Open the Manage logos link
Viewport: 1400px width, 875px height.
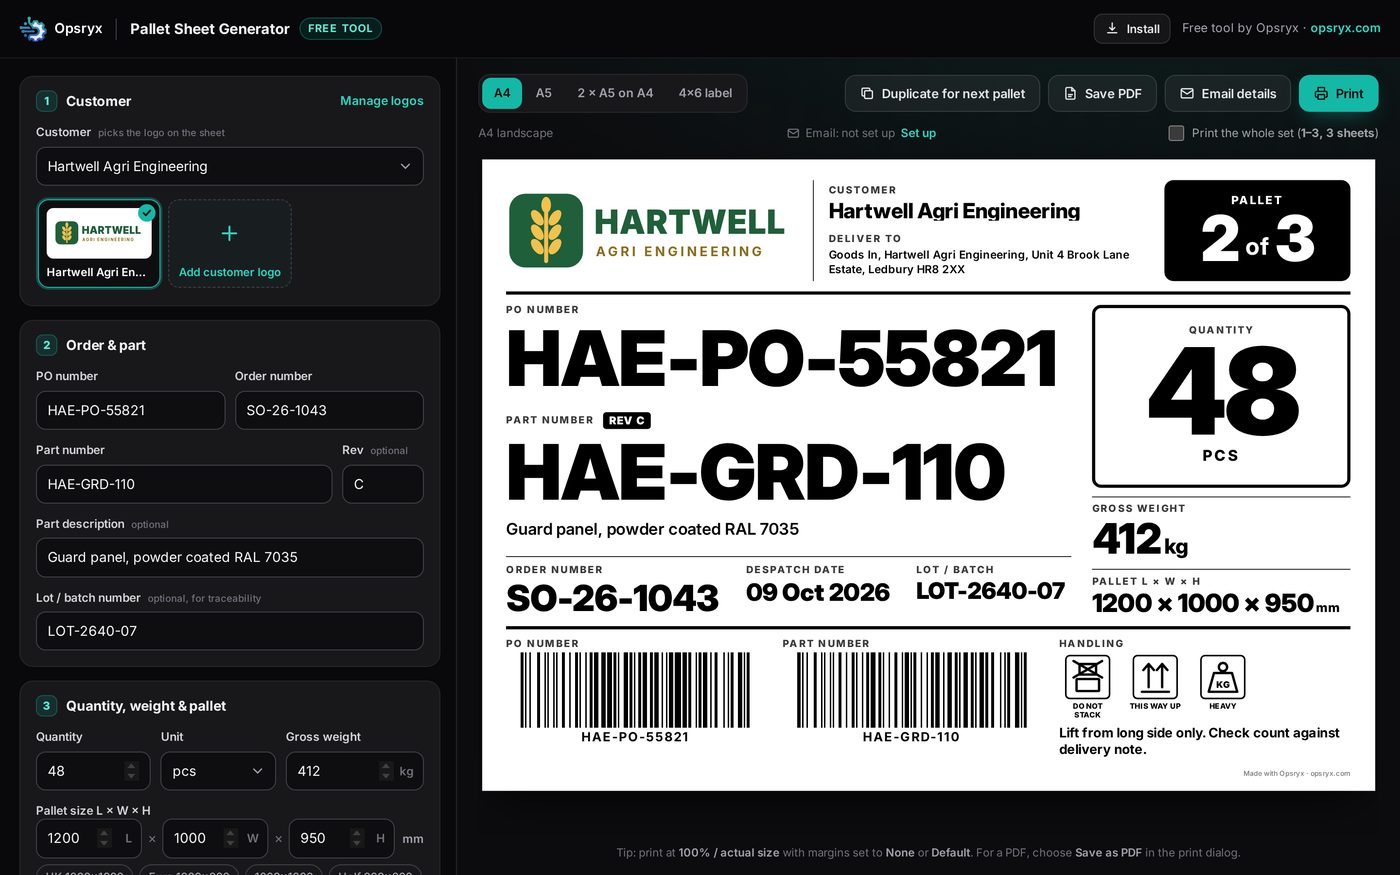(x=382, y=101)
